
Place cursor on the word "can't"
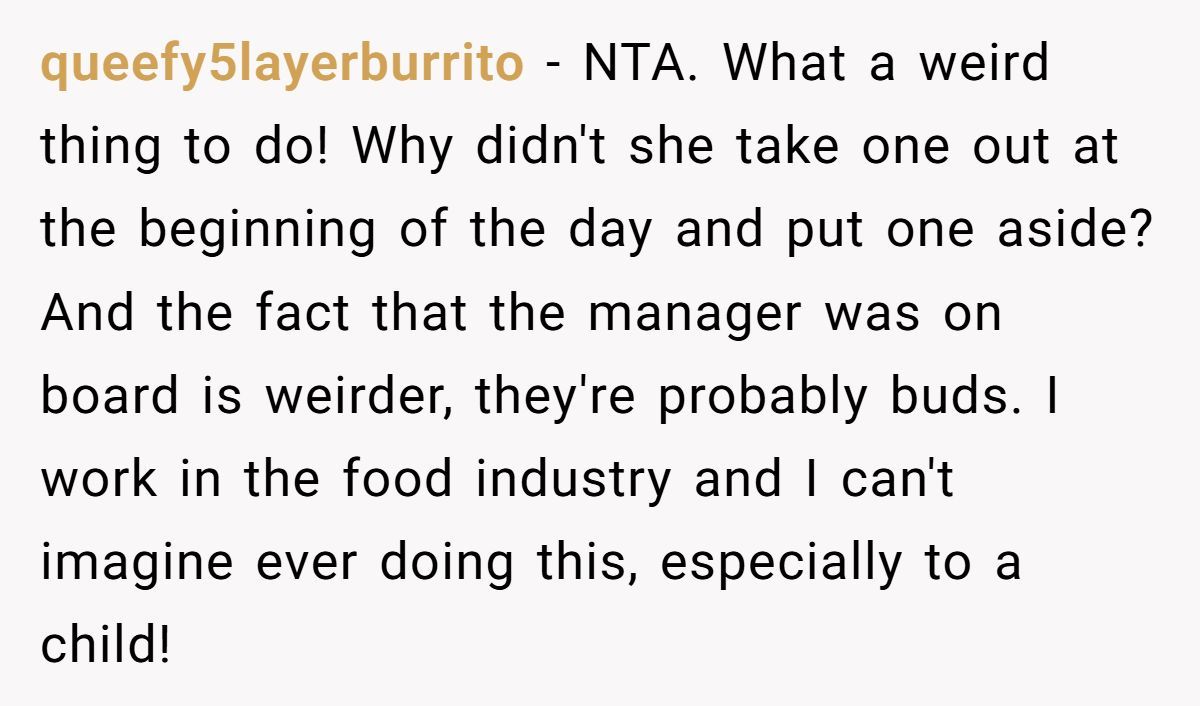point(897,480)
